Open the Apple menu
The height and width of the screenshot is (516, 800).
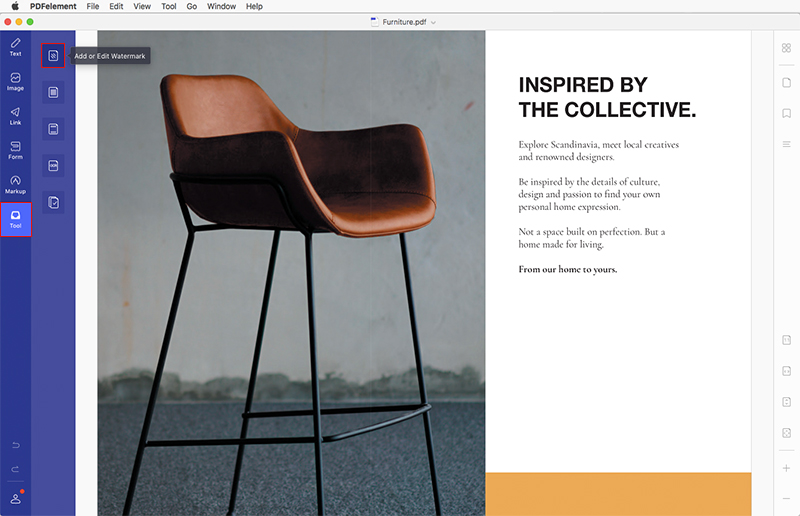15,6
